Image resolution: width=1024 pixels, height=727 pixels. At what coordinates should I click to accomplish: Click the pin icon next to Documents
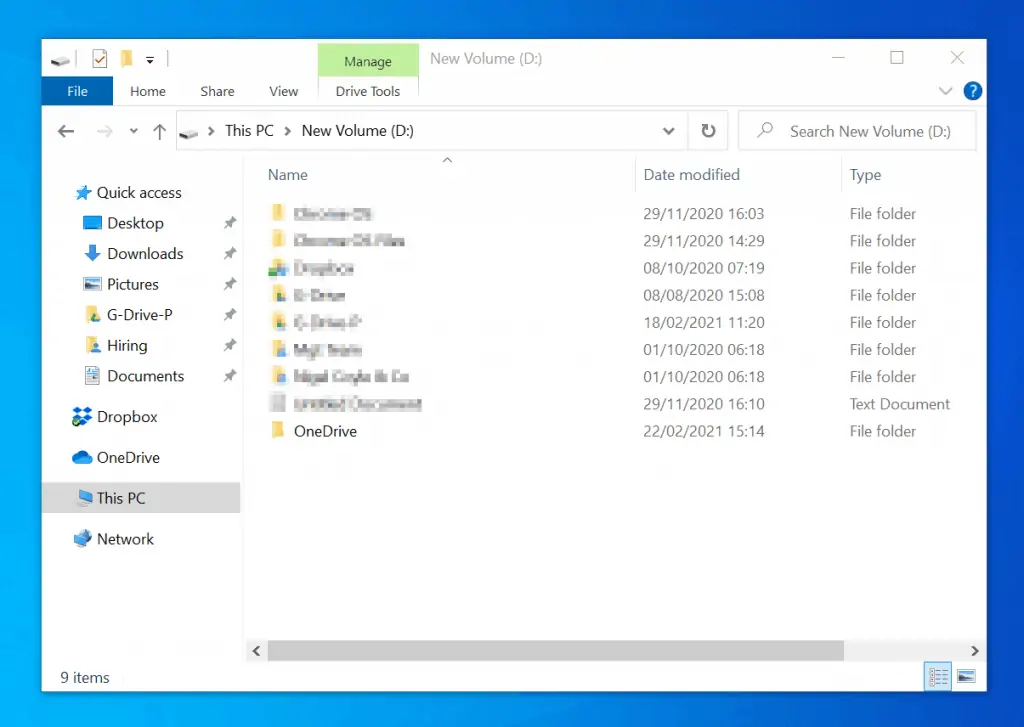(229, 376)
